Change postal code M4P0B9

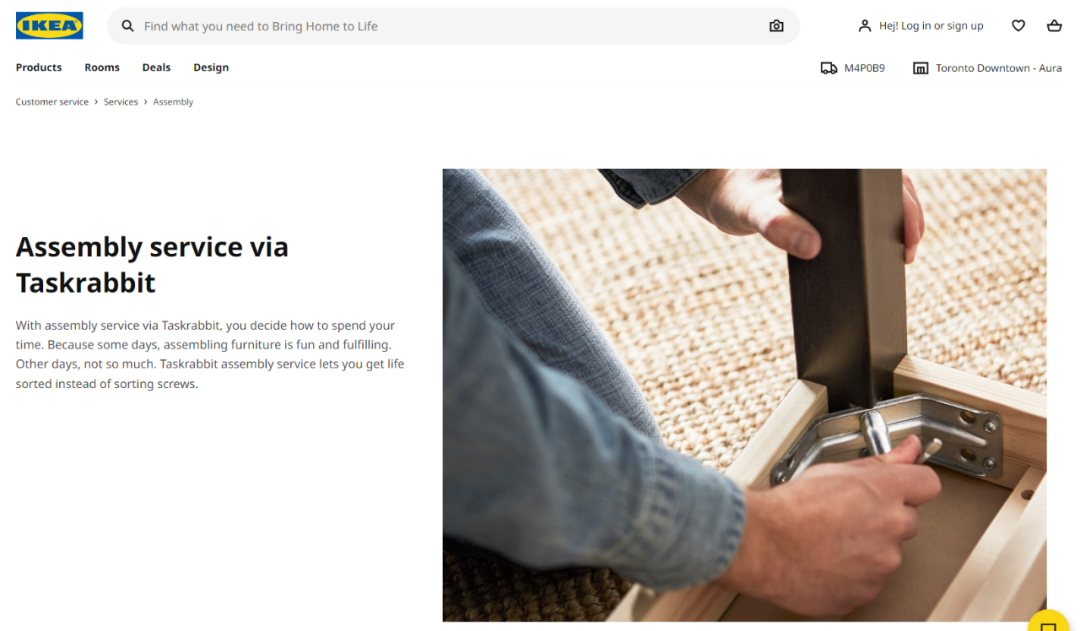[x=864, y=68]
